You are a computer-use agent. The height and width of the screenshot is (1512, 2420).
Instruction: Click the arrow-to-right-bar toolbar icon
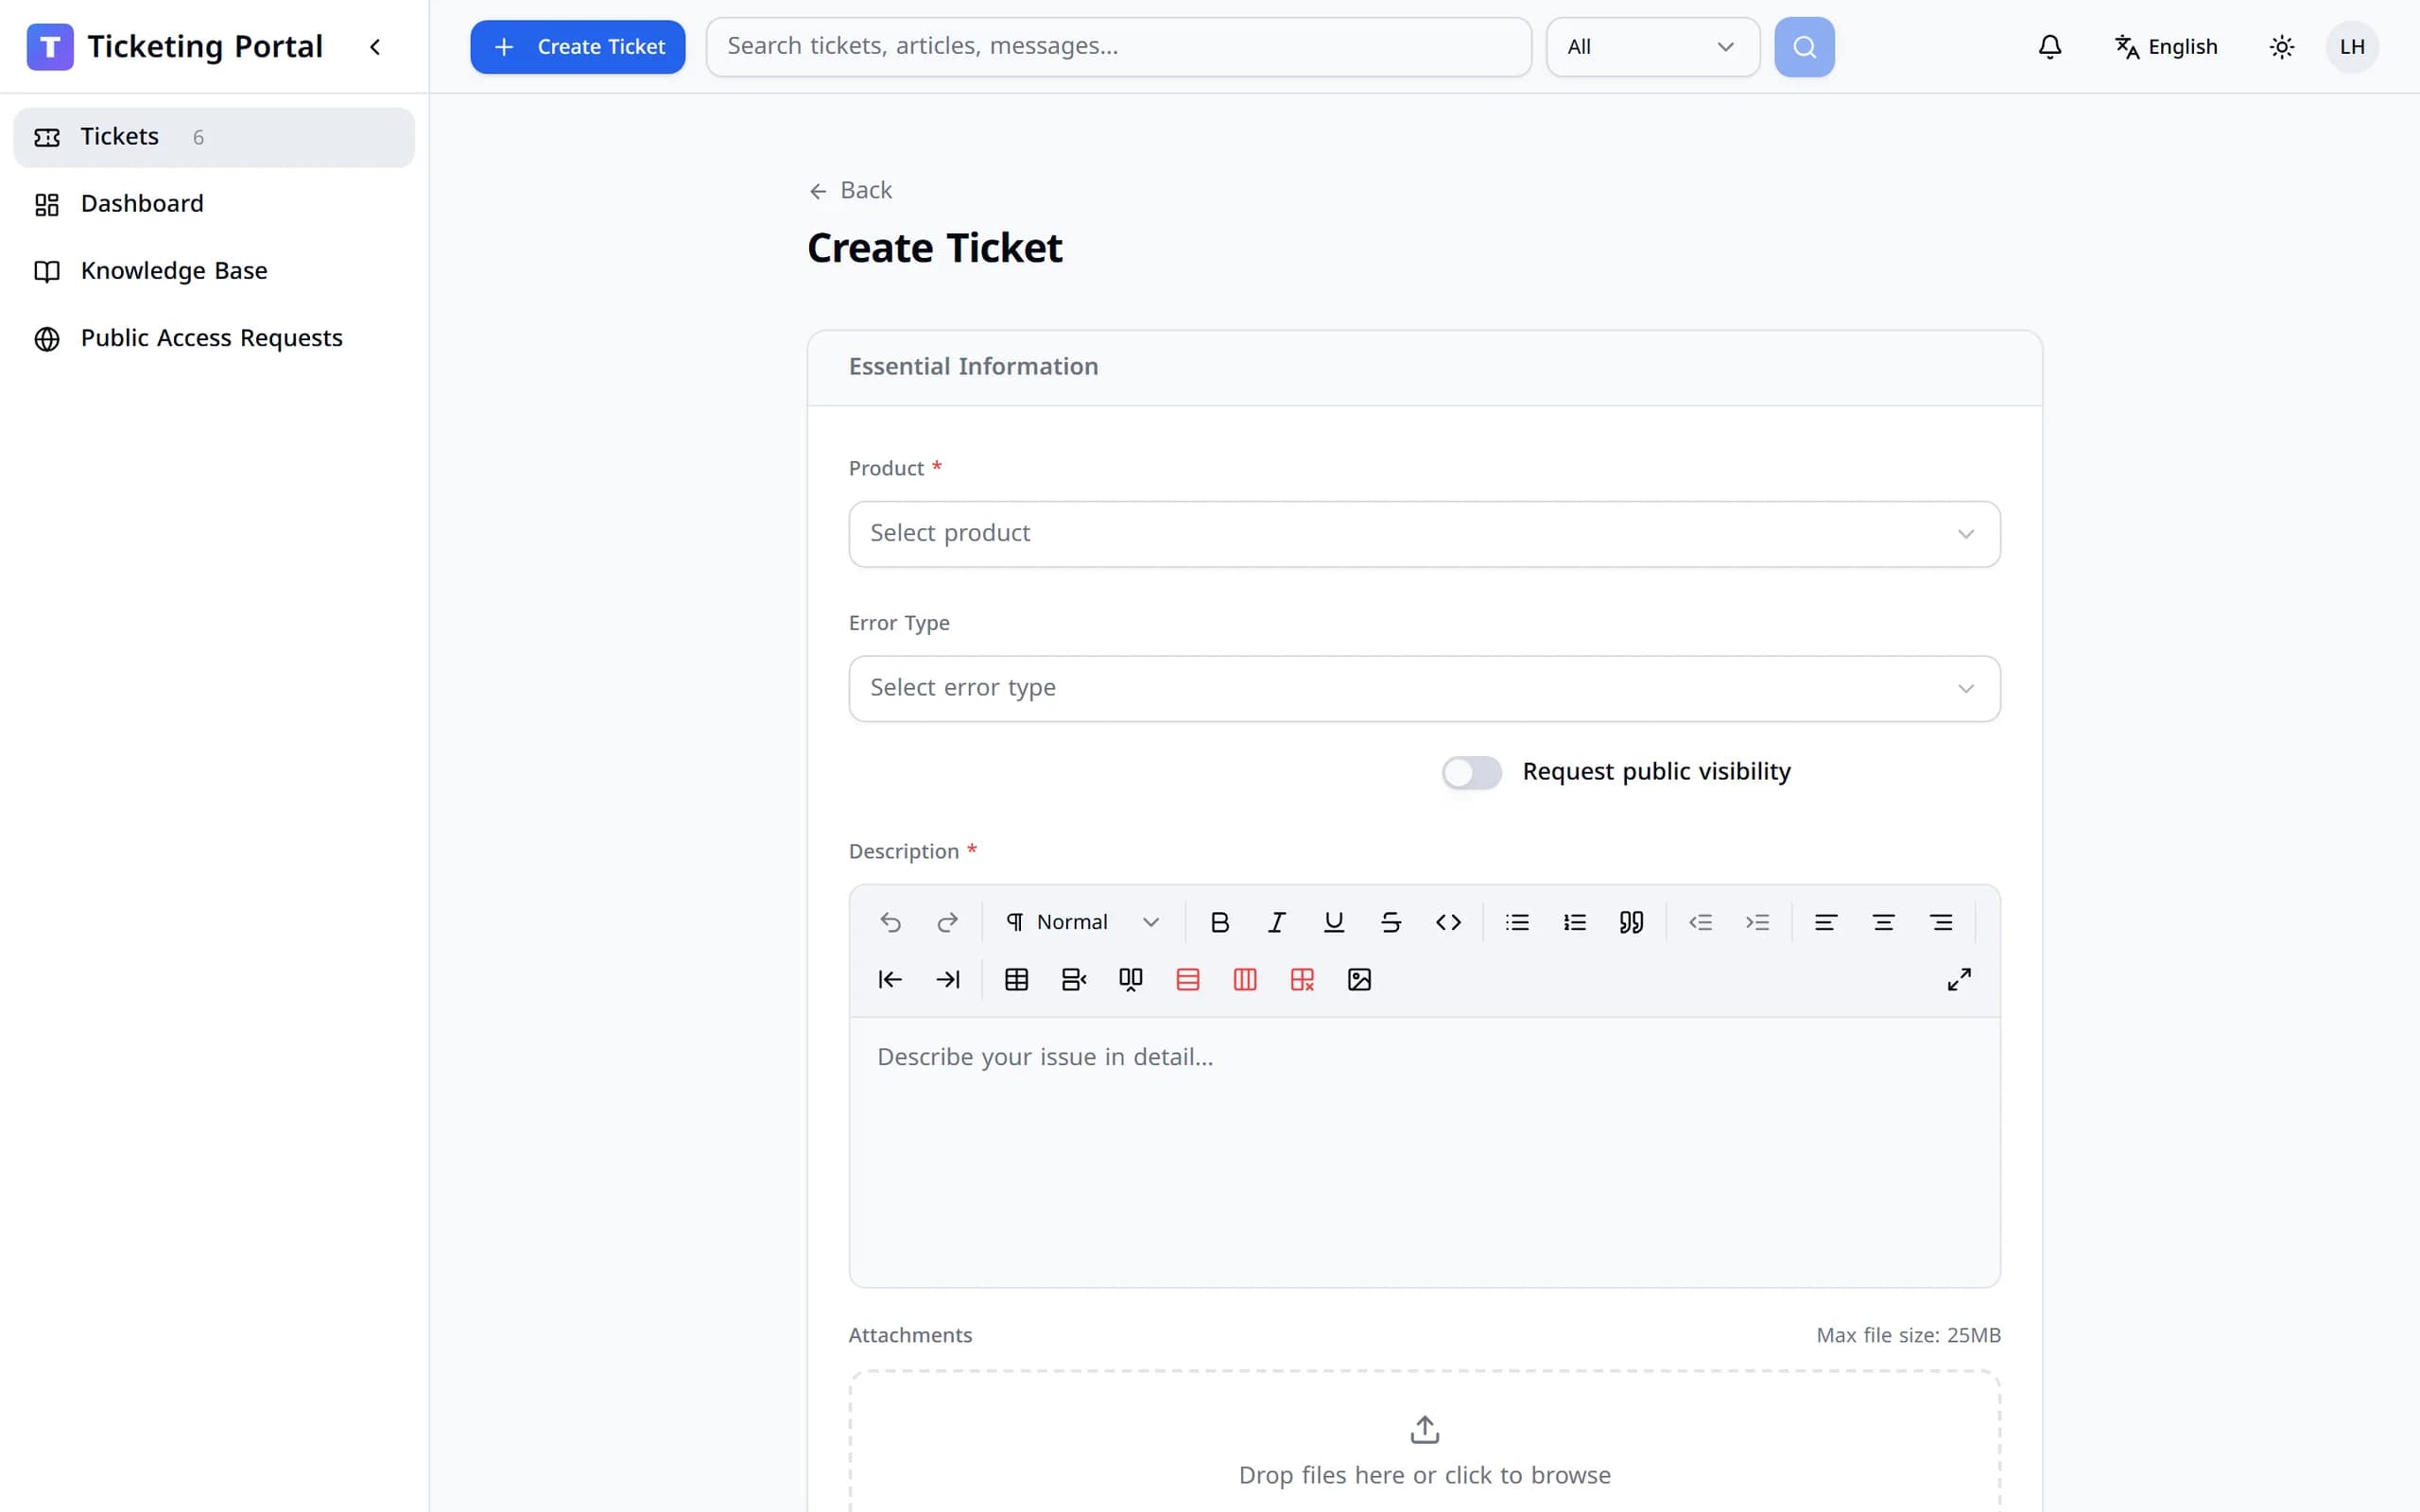pyautogui.click(x=947, y=980)
